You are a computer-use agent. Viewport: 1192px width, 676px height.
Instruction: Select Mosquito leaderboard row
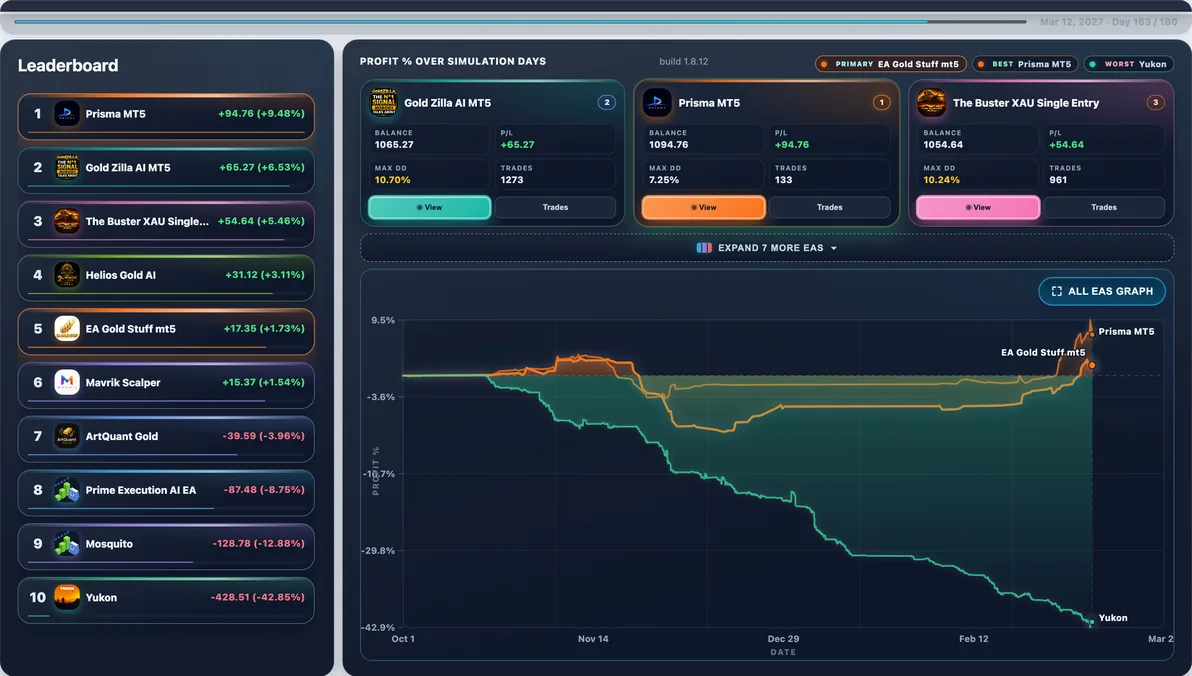(x=166, y=547)
